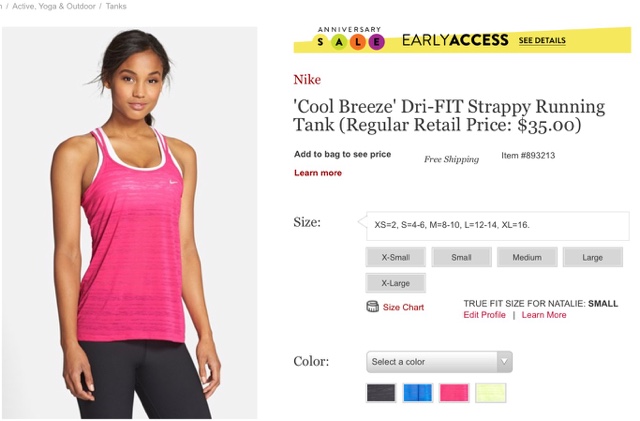The width and height of the screenshot is (640, 421).
Task: Select the pink color swatch
Action: pos(454,393)
